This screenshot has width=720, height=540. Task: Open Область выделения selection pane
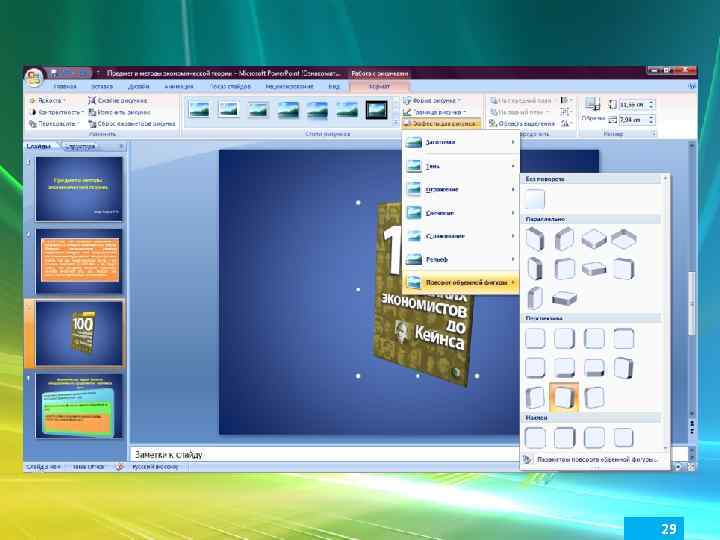(522, 124)
